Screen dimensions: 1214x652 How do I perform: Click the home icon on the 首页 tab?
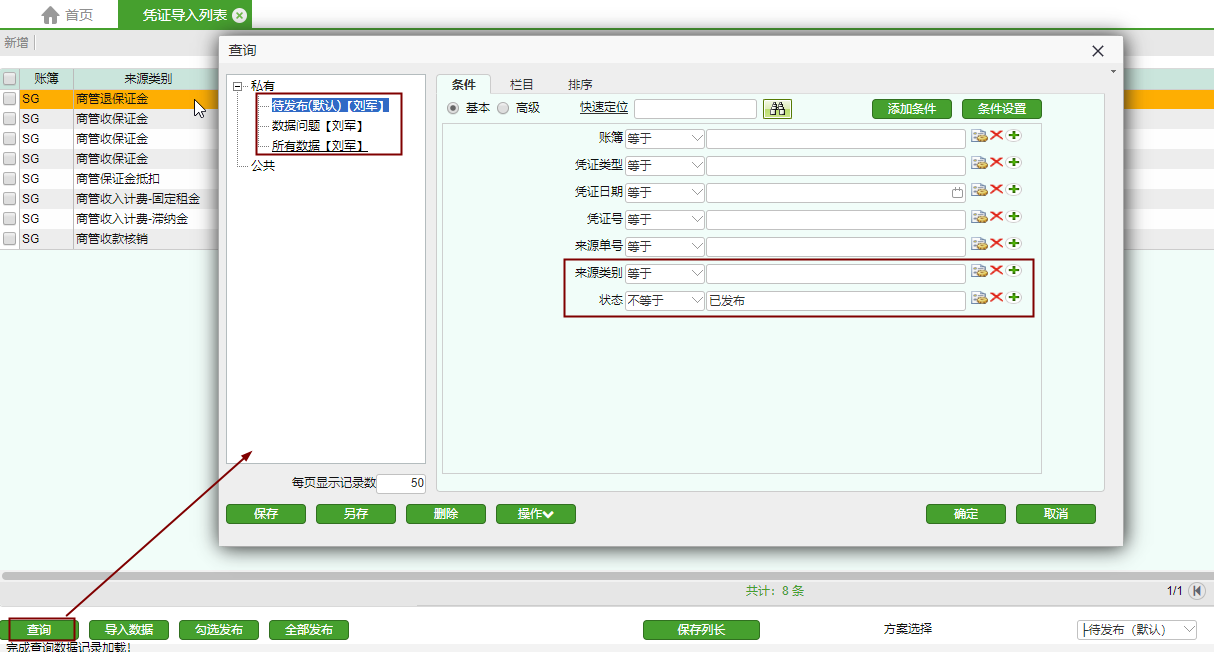tap(50, 15)
